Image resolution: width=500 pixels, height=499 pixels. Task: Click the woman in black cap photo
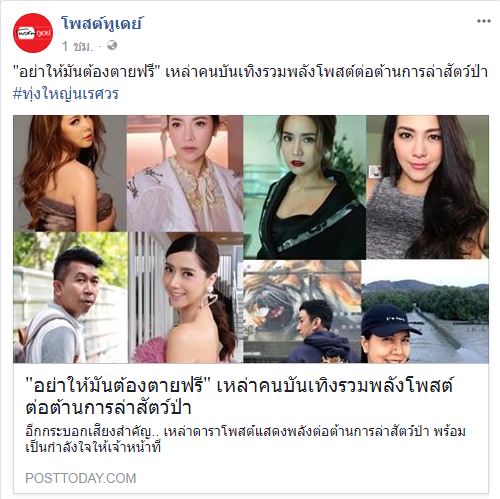pyautogui.click(x=425, y=311)
